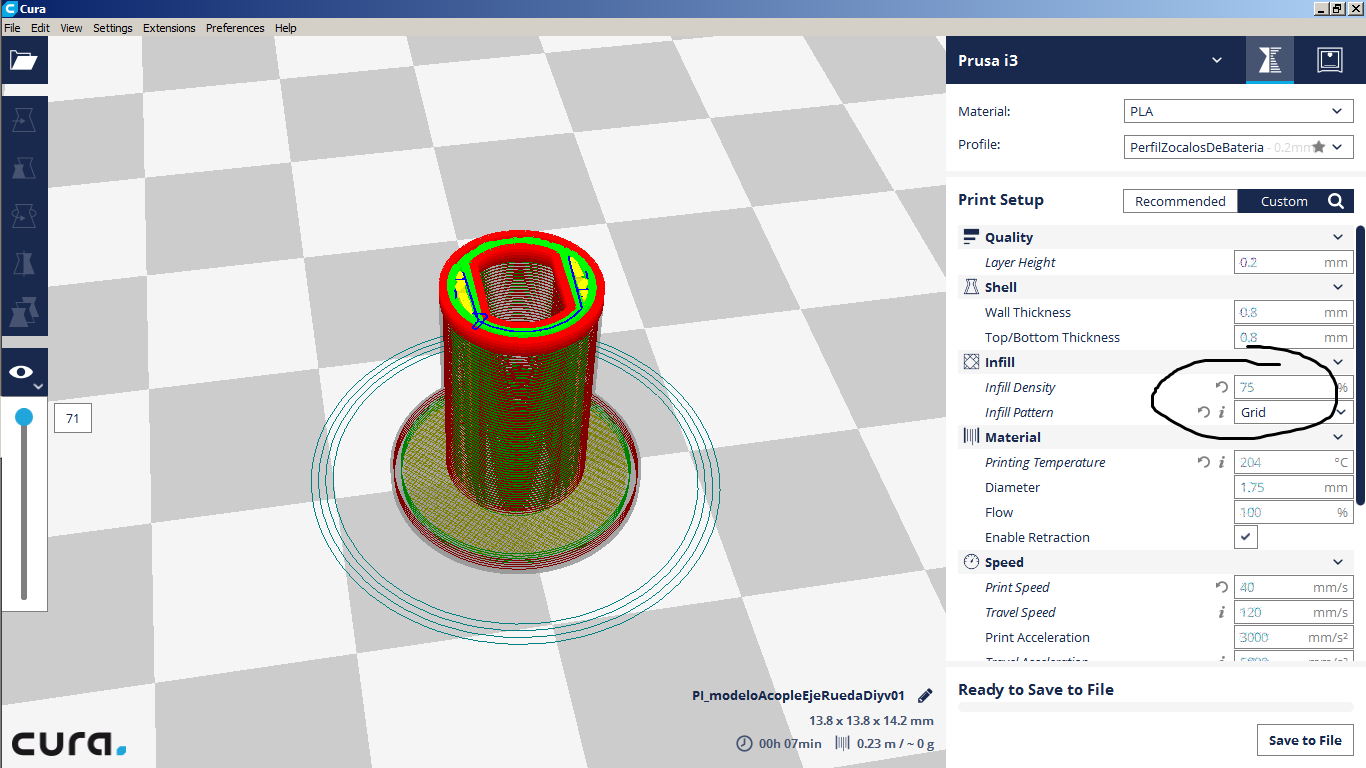Open the view mode eye menu
1366x768 pixels.
click(23, 372)
